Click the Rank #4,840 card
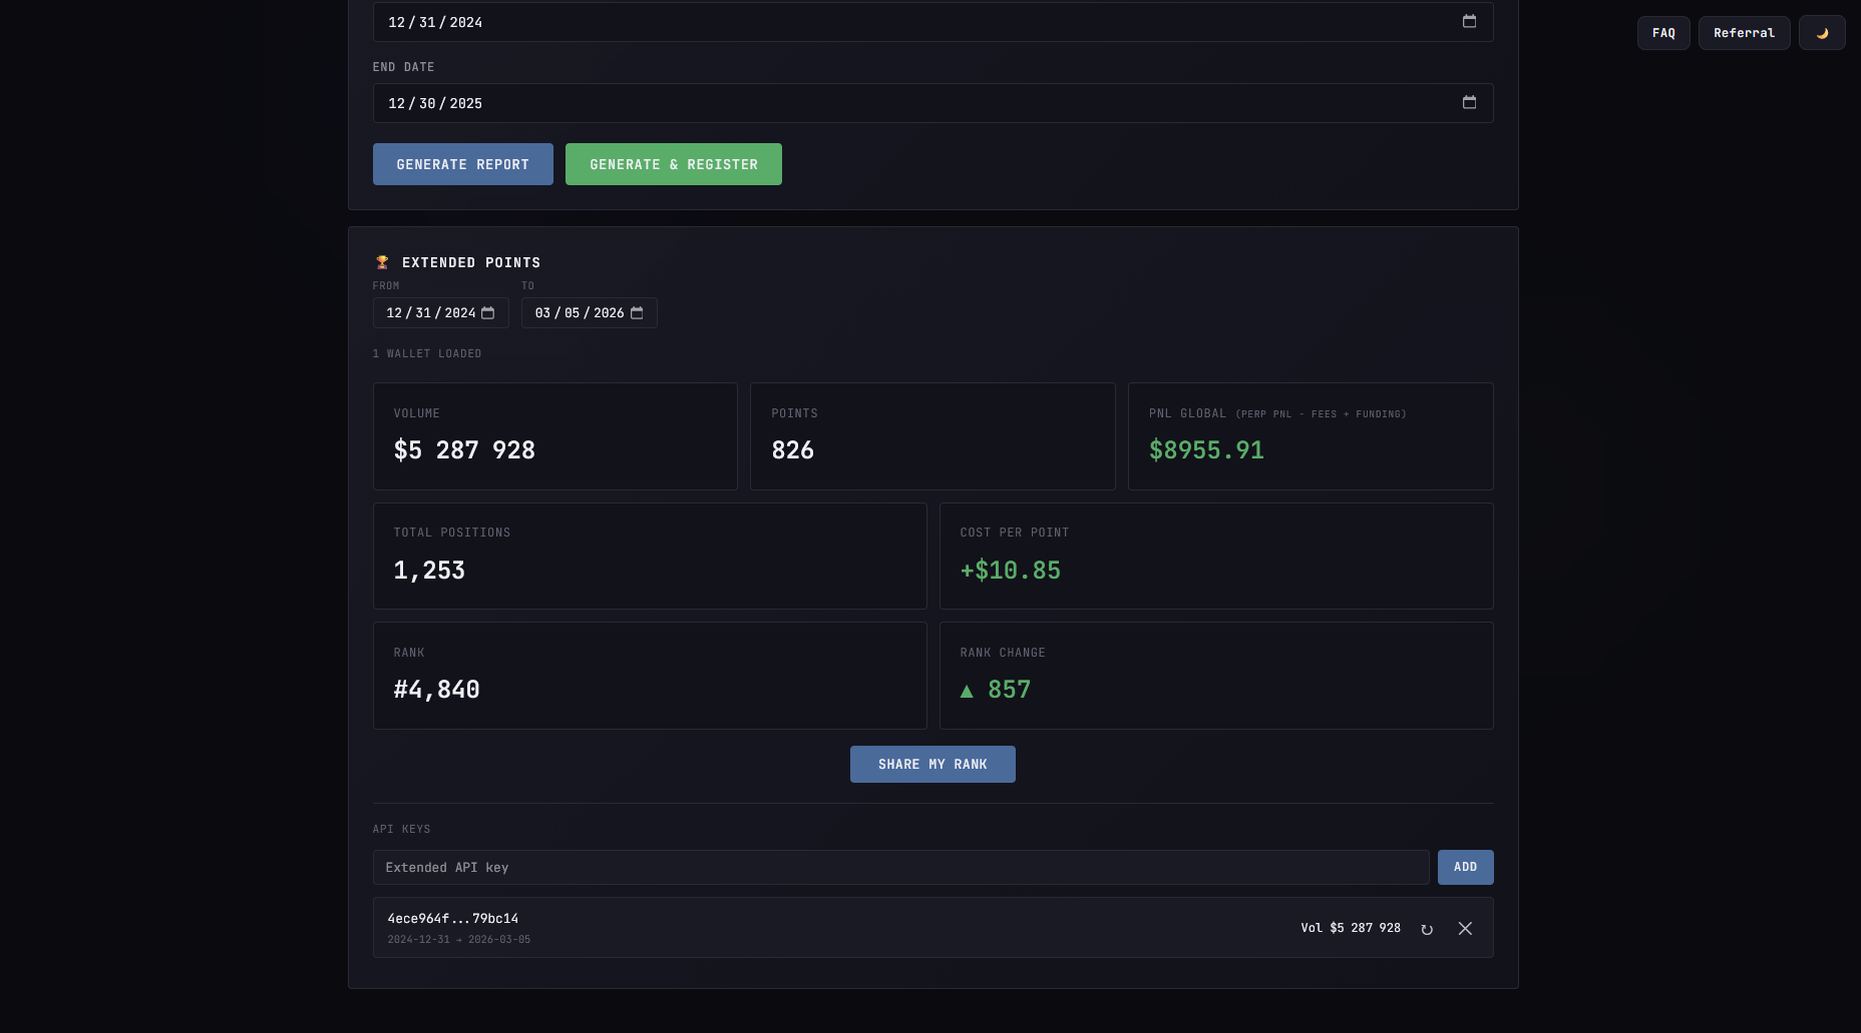This screenshot has height=1033, width=1861. 649,675
